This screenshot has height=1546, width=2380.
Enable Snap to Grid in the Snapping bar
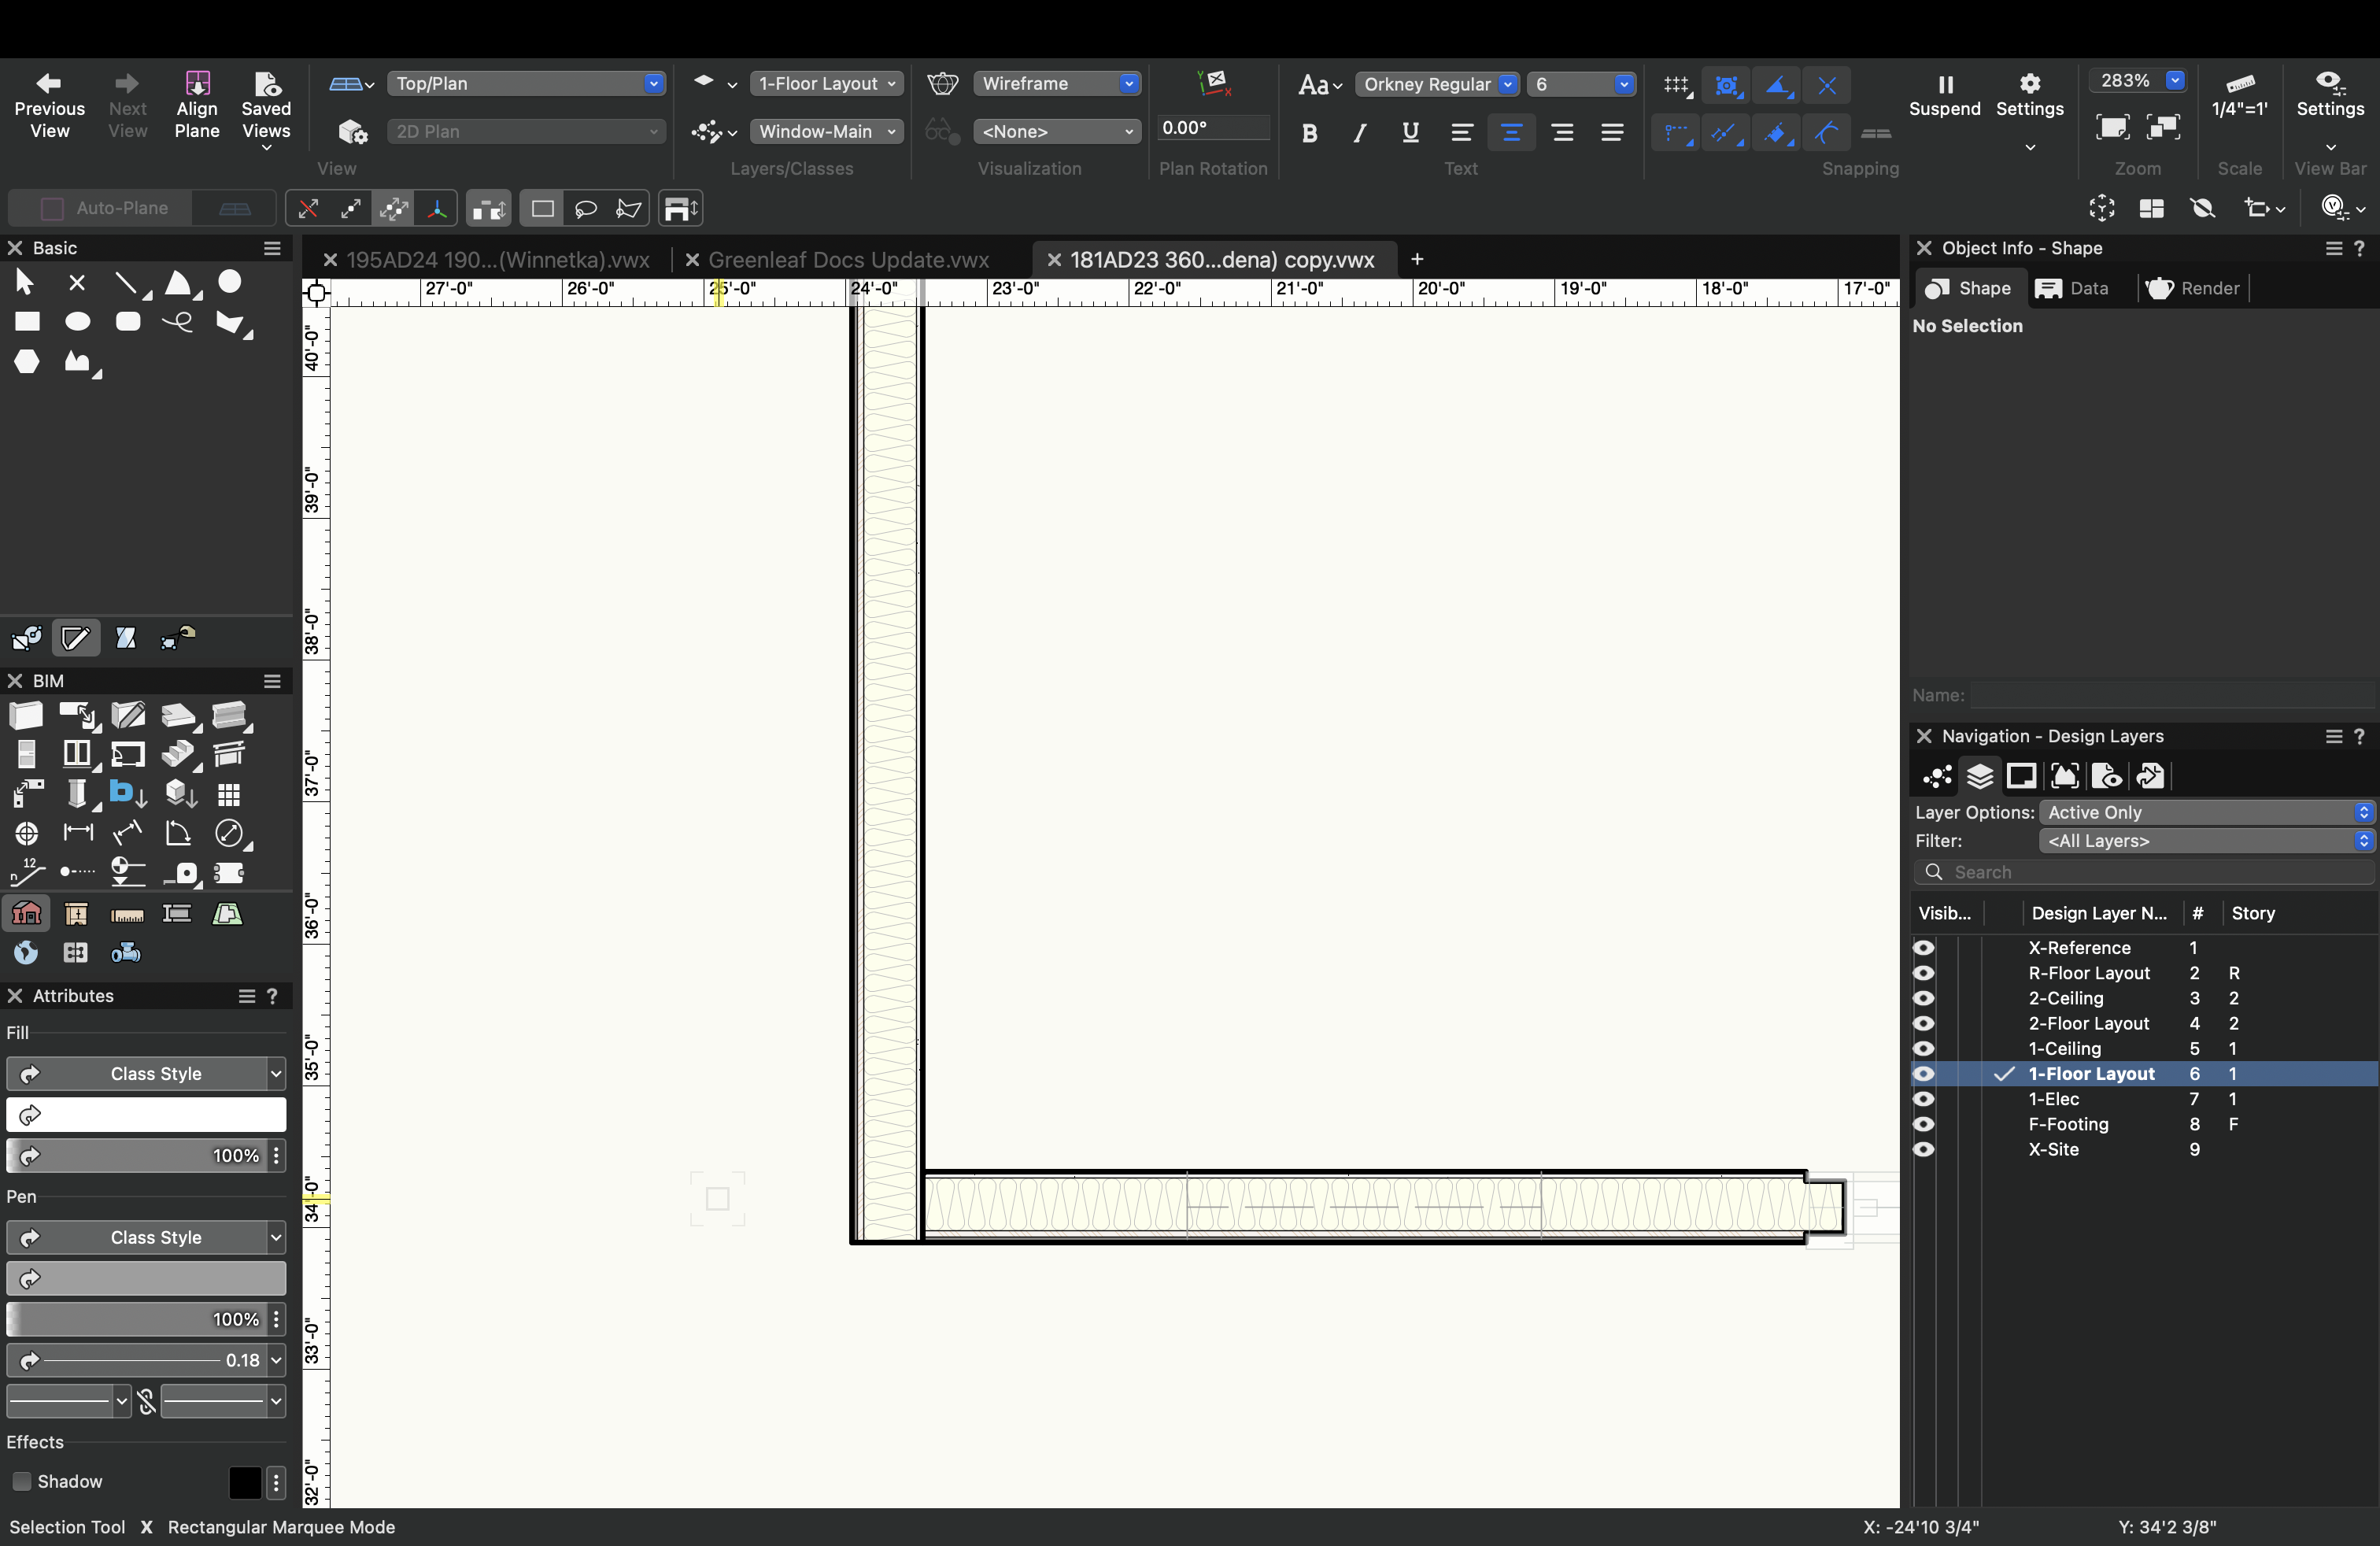[1677, 85]
